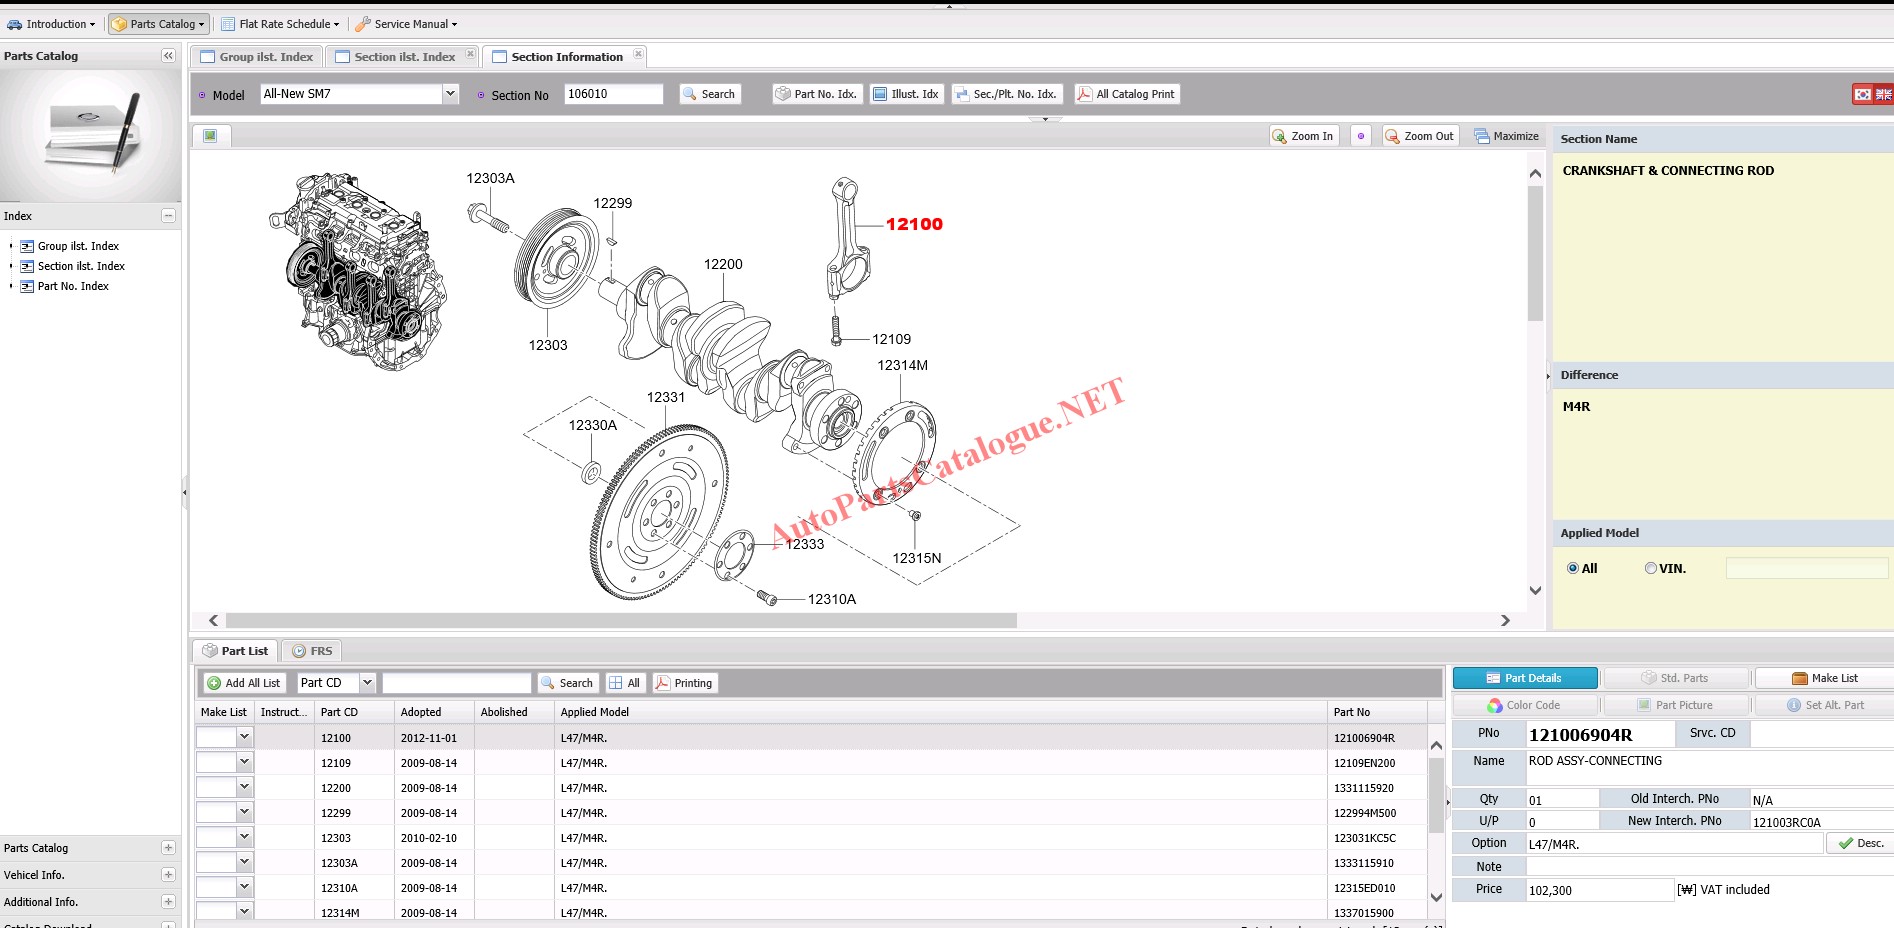Open the Model dropdown All-New SM7
This screenshot has height=928, width=1894.
coord(450,94)
